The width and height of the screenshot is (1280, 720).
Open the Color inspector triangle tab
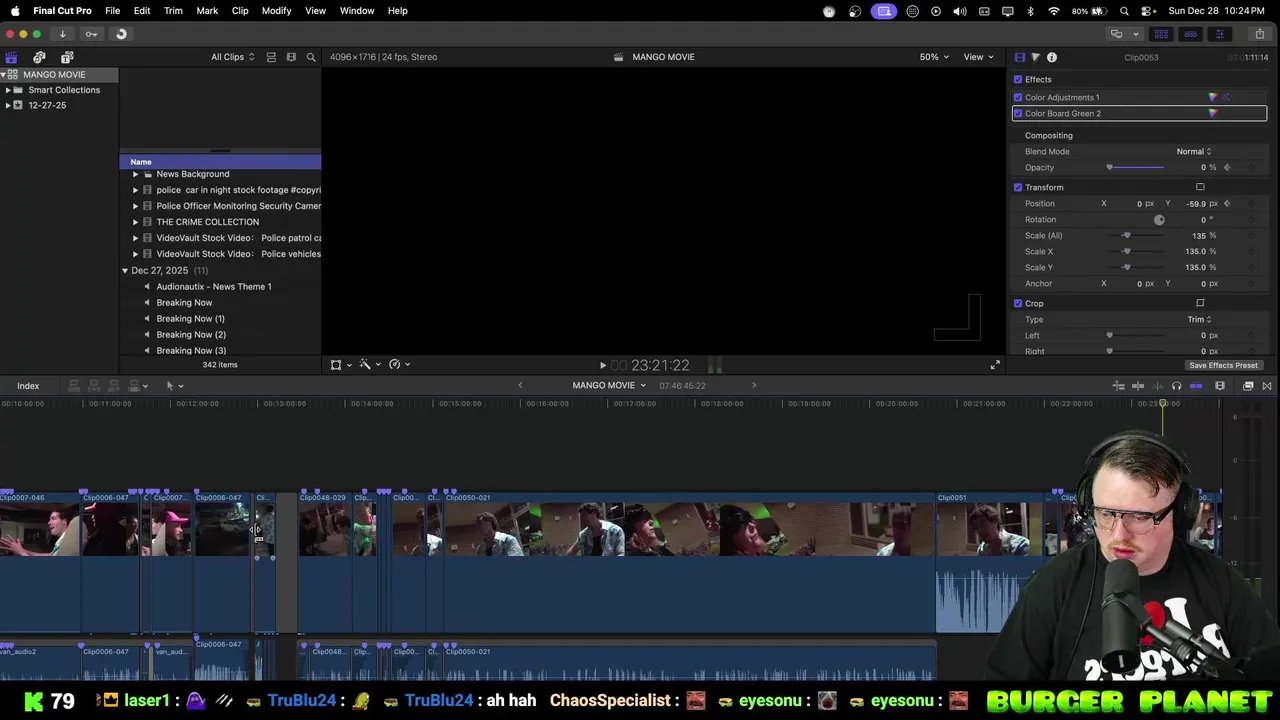pyautogui.click(x=1035, y=57)
